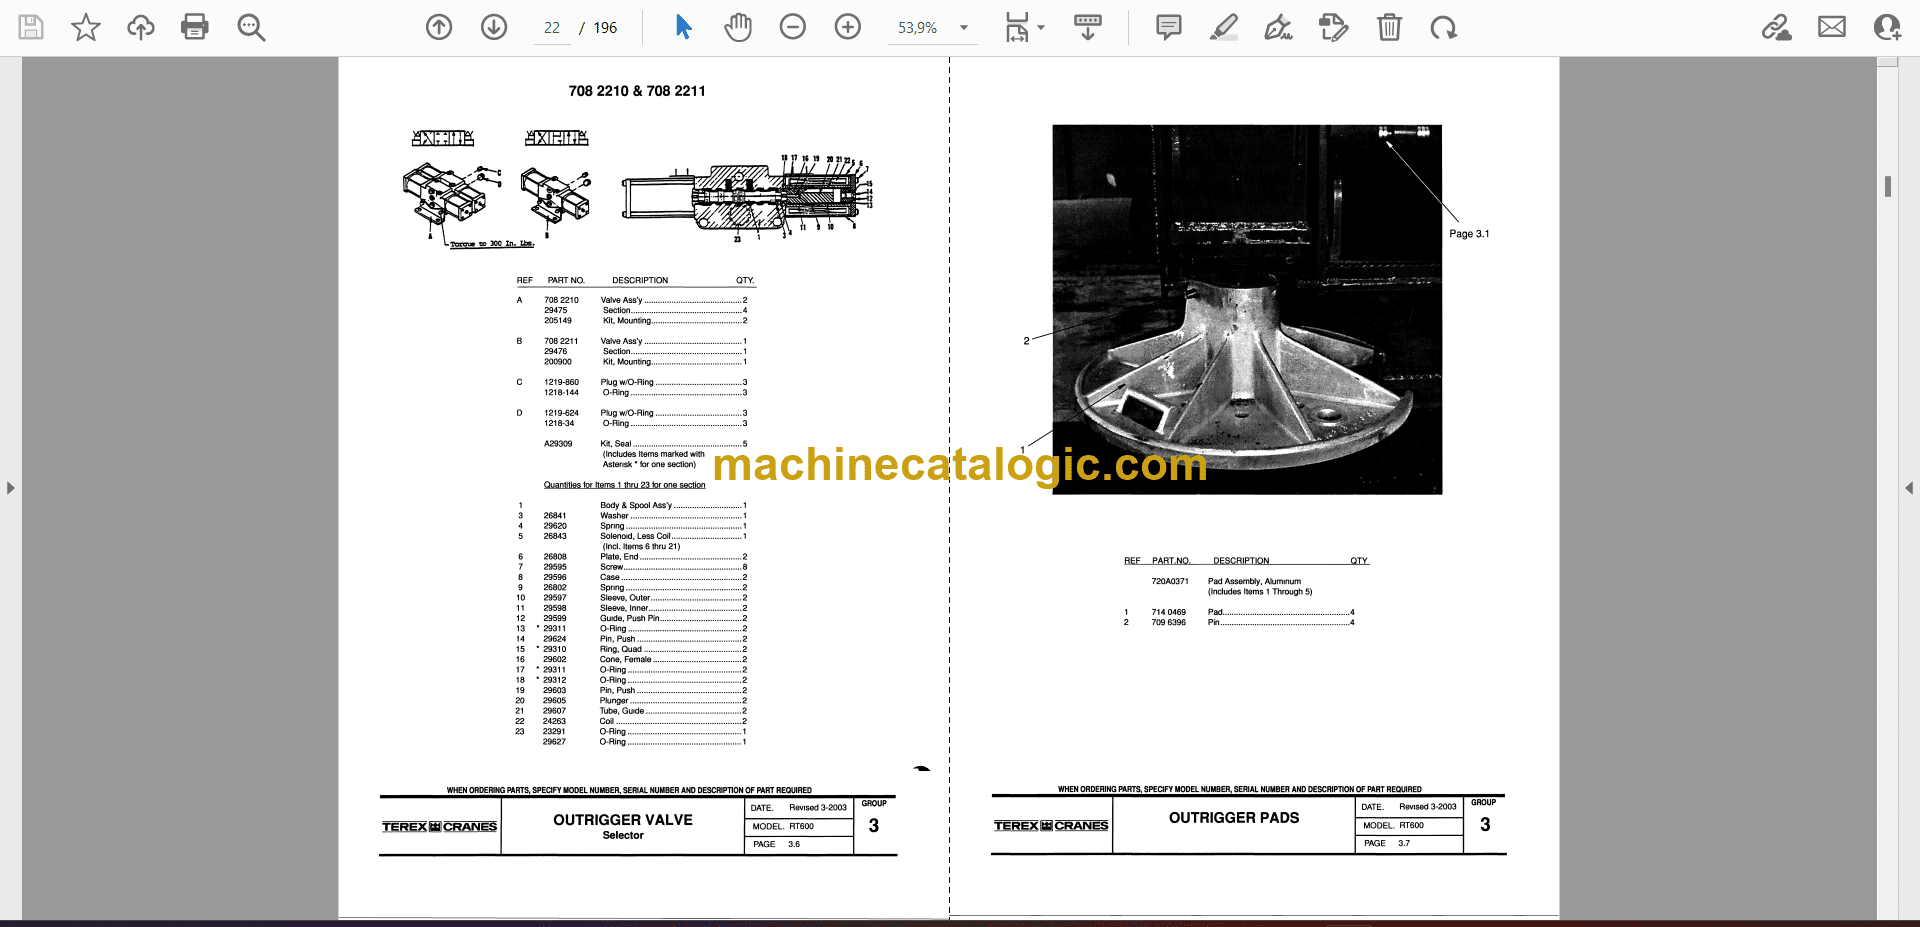Viewport: 1920px width, 927px height.
Task: Open page fit options tool
Action: (x=1024, y=27)
